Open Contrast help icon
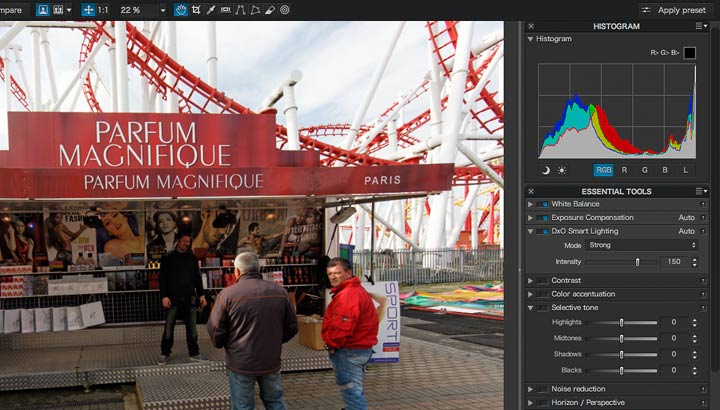 pyautogui.click(x=703, y=281)
